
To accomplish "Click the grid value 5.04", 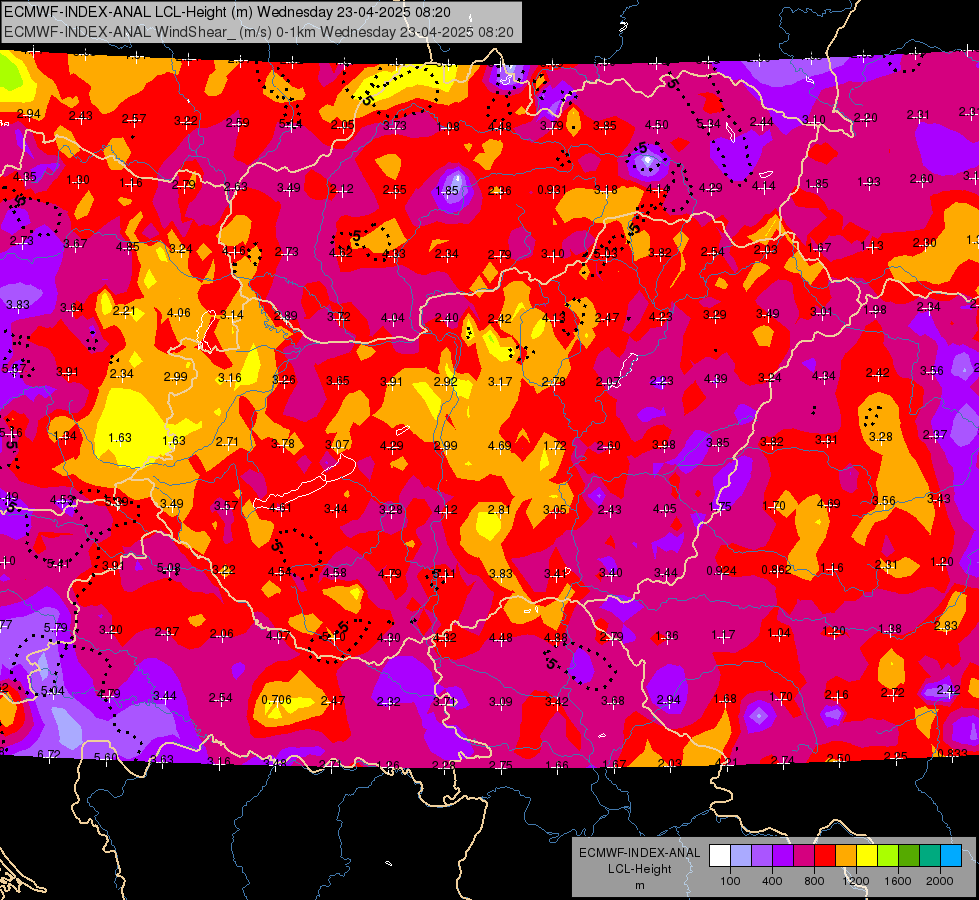I will 52,691.
